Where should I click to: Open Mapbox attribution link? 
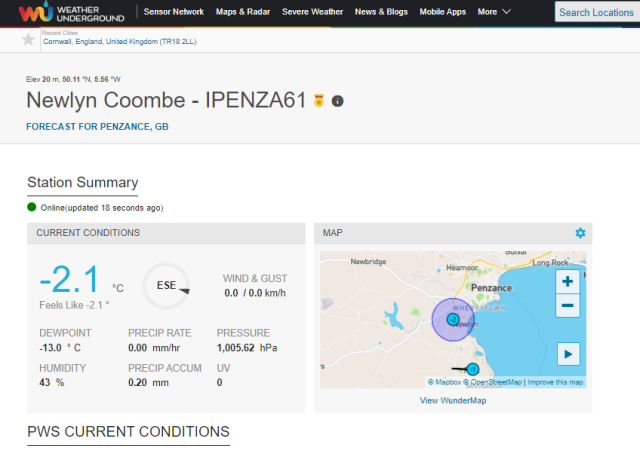[x=444, y=382]
